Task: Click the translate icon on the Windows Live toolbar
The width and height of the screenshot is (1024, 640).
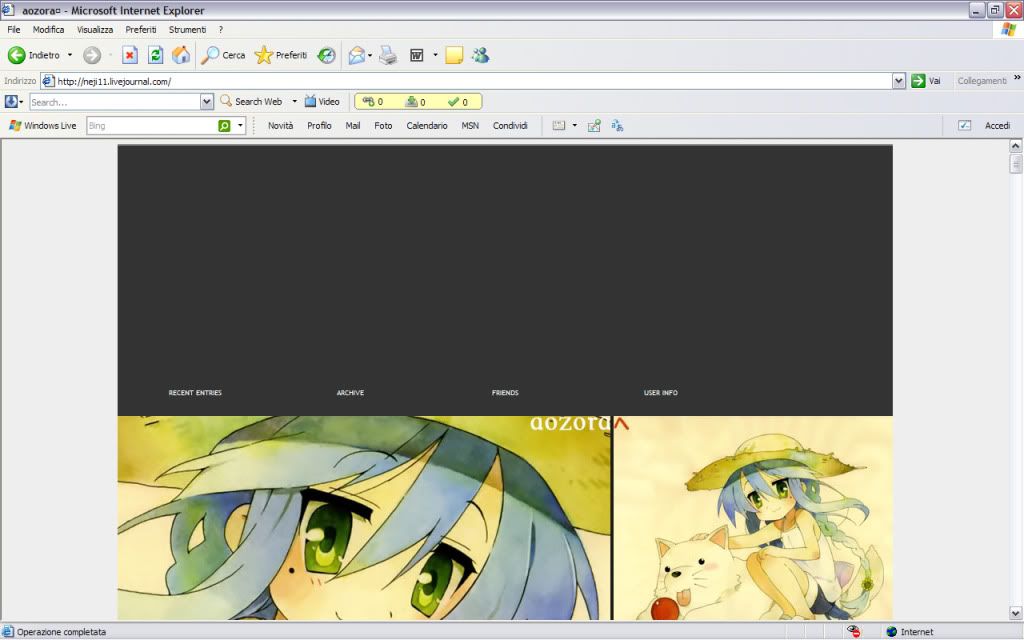Action: tap(617, 125)
